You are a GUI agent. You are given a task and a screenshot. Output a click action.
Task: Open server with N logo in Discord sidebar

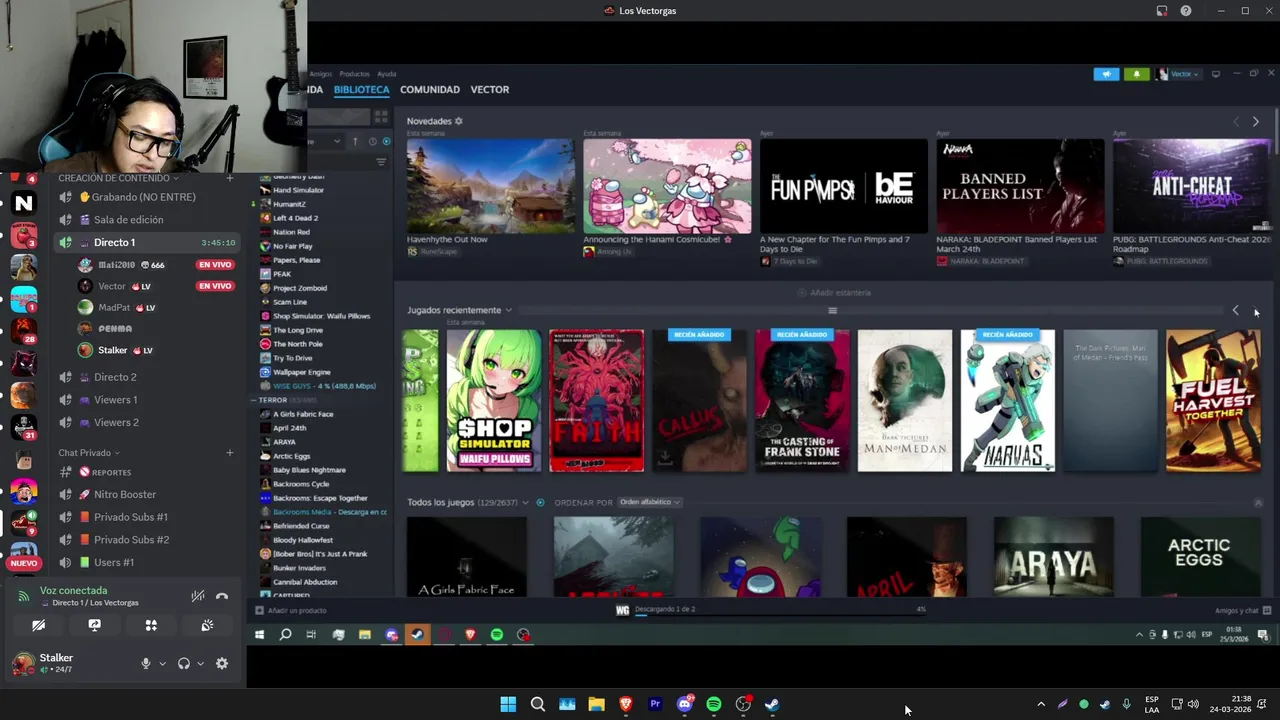24,204
